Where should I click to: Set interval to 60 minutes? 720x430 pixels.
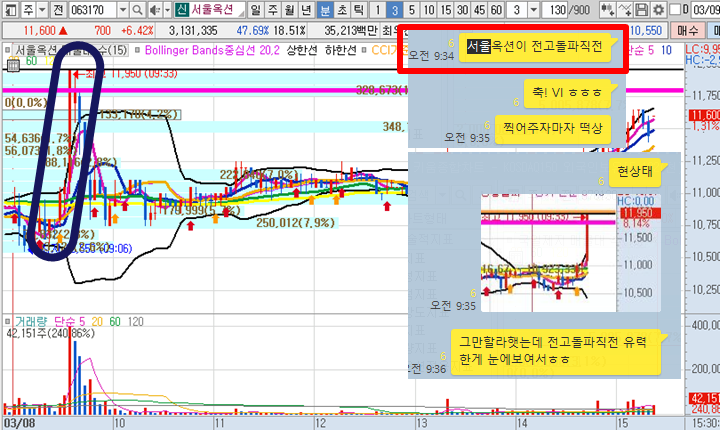tap(496, 9)
